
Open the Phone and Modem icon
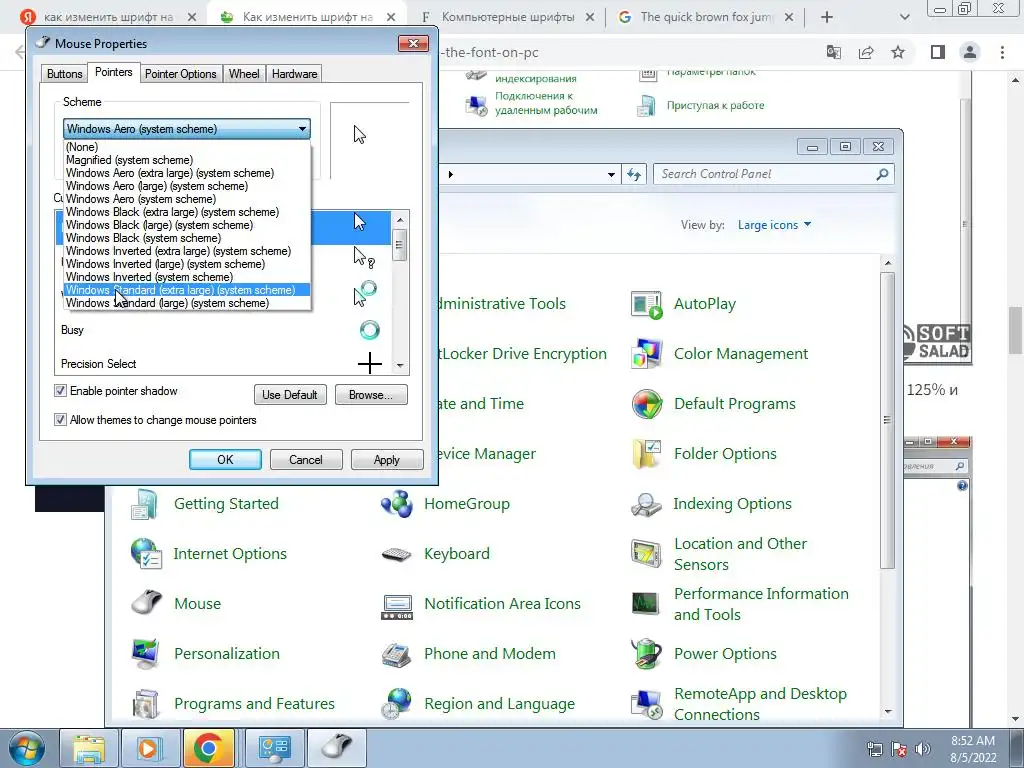coord(396,654)
